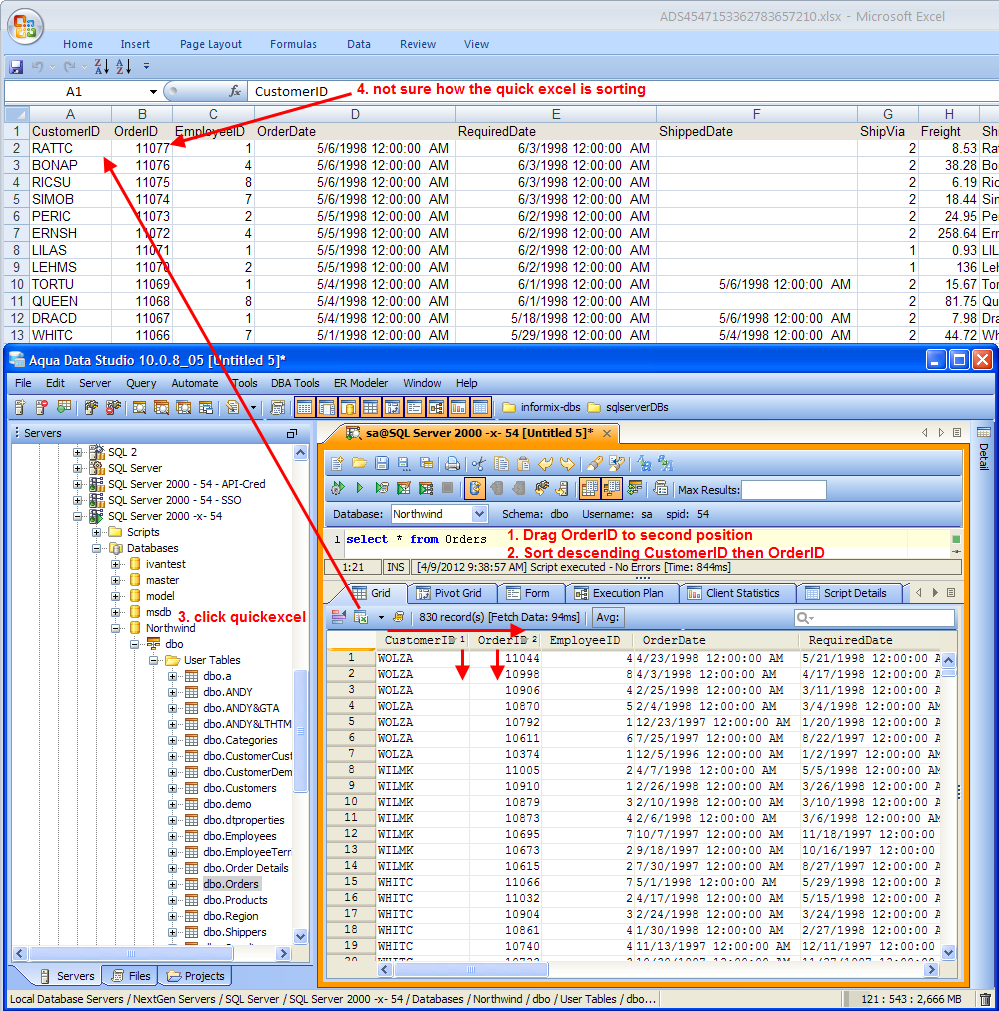999x1011 pixels.
Task: Toggle the first table view button
Action: (305, 407)
